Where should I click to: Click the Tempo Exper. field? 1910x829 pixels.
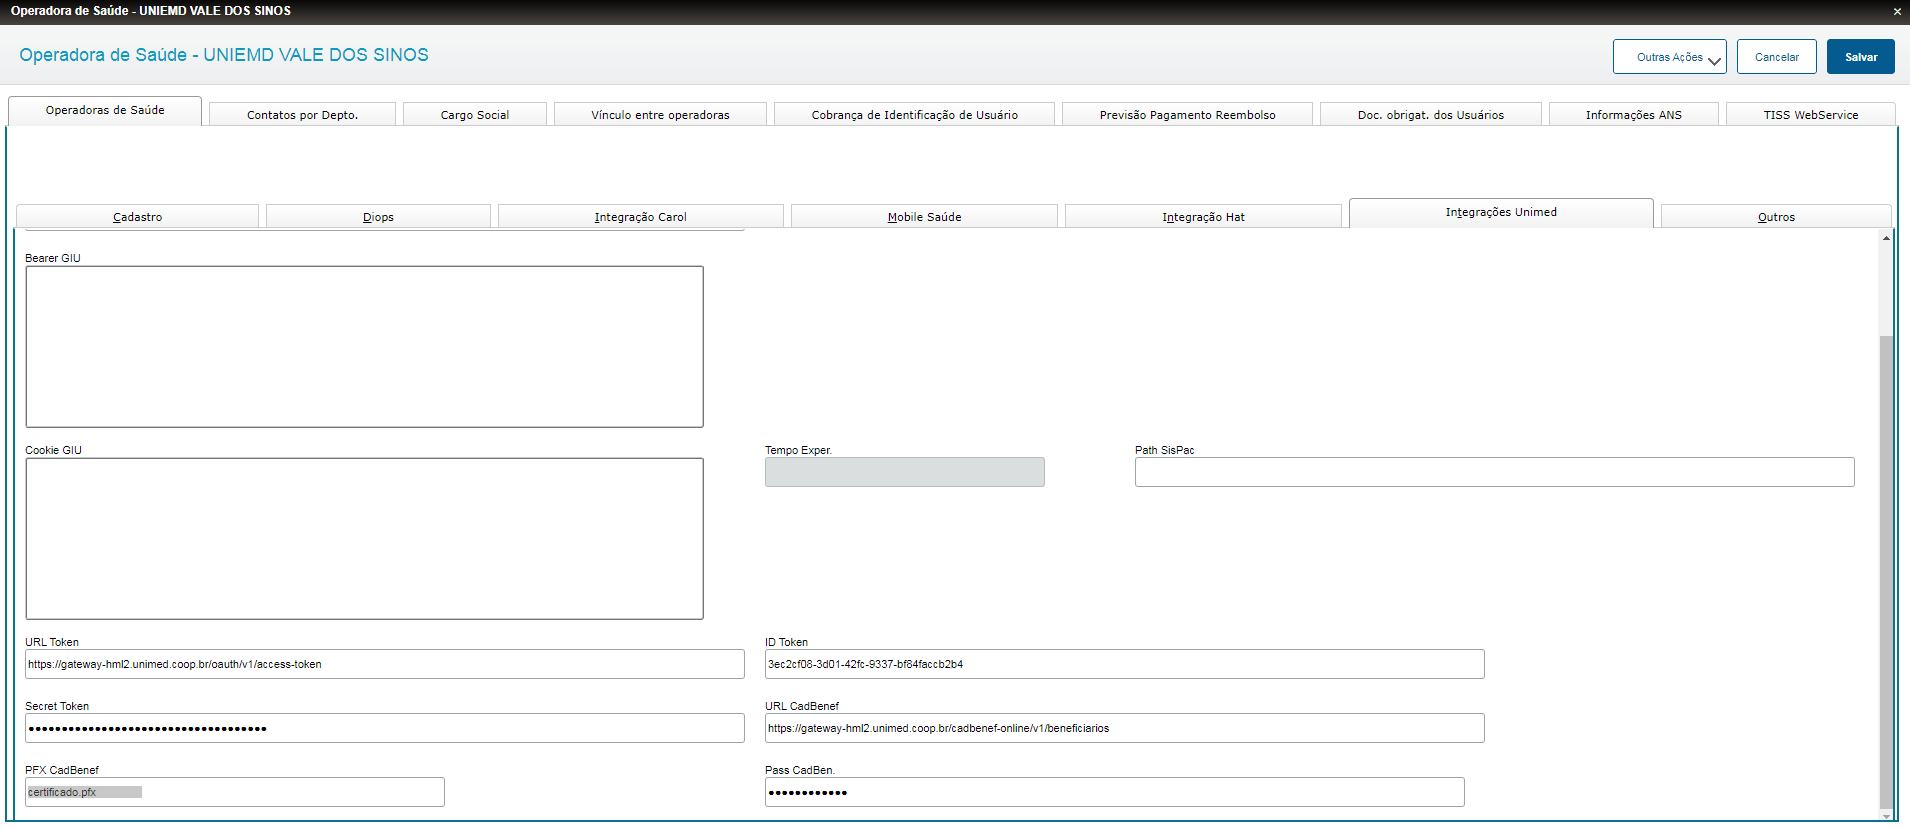click(x=905, y=472)
